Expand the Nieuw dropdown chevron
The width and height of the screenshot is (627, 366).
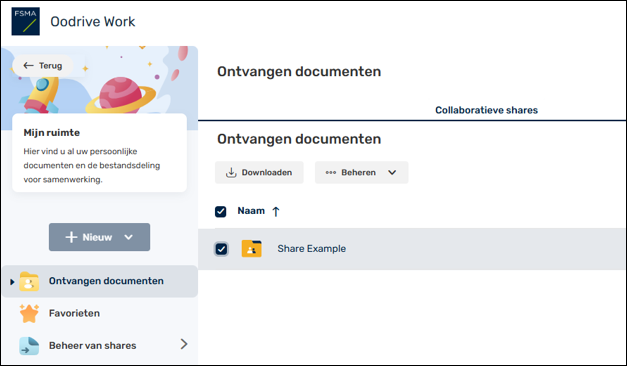coord(128,237)
